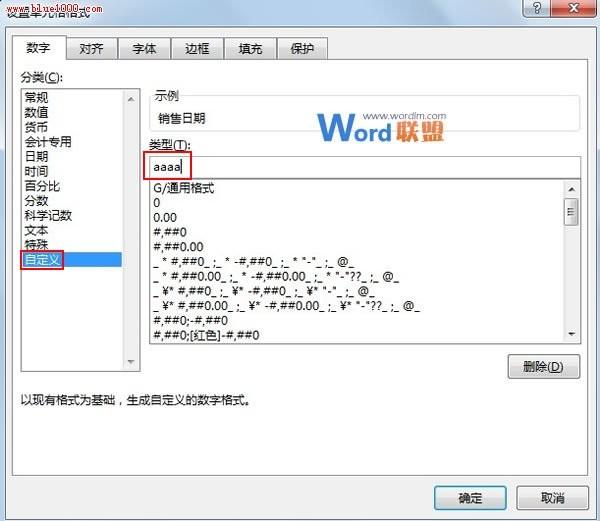Select 常规 in the category list
The image size is (600, 521).
click(x=36, y=98)
